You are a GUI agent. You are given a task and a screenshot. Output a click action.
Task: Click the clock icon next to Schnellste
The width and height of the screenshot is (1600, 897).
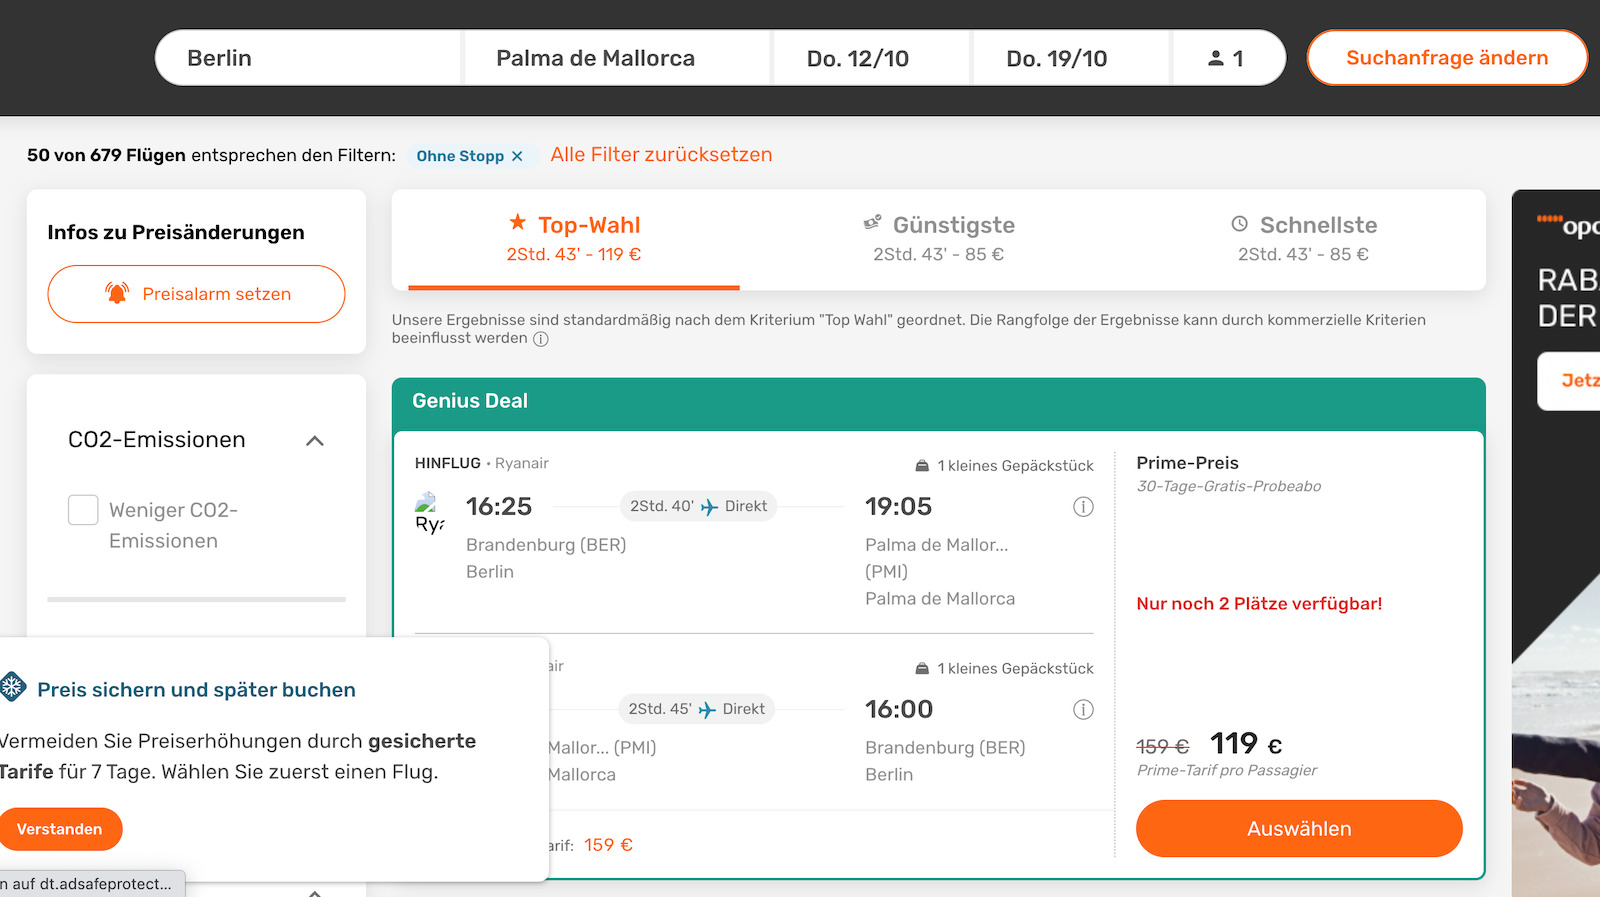[1240, 224]
